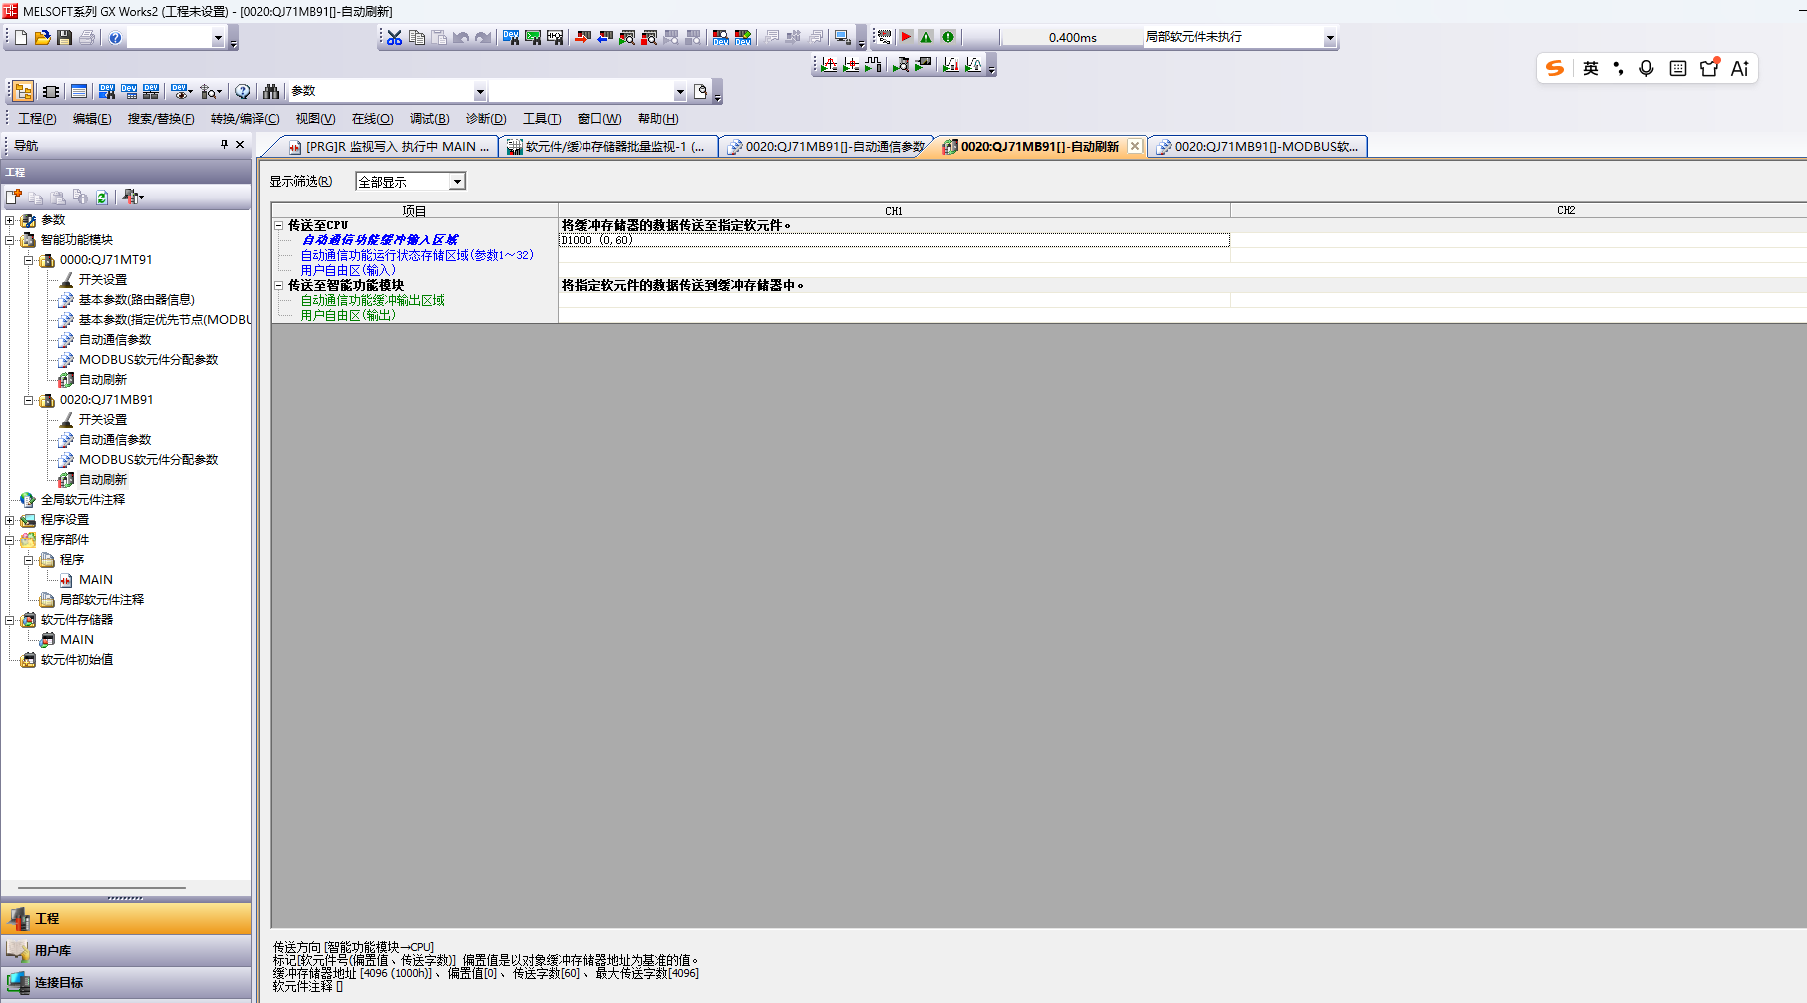This screenshot has height=1003, width=1807.
Task: Pin the 导航 panel with pushpin
Action: (224, 145)
